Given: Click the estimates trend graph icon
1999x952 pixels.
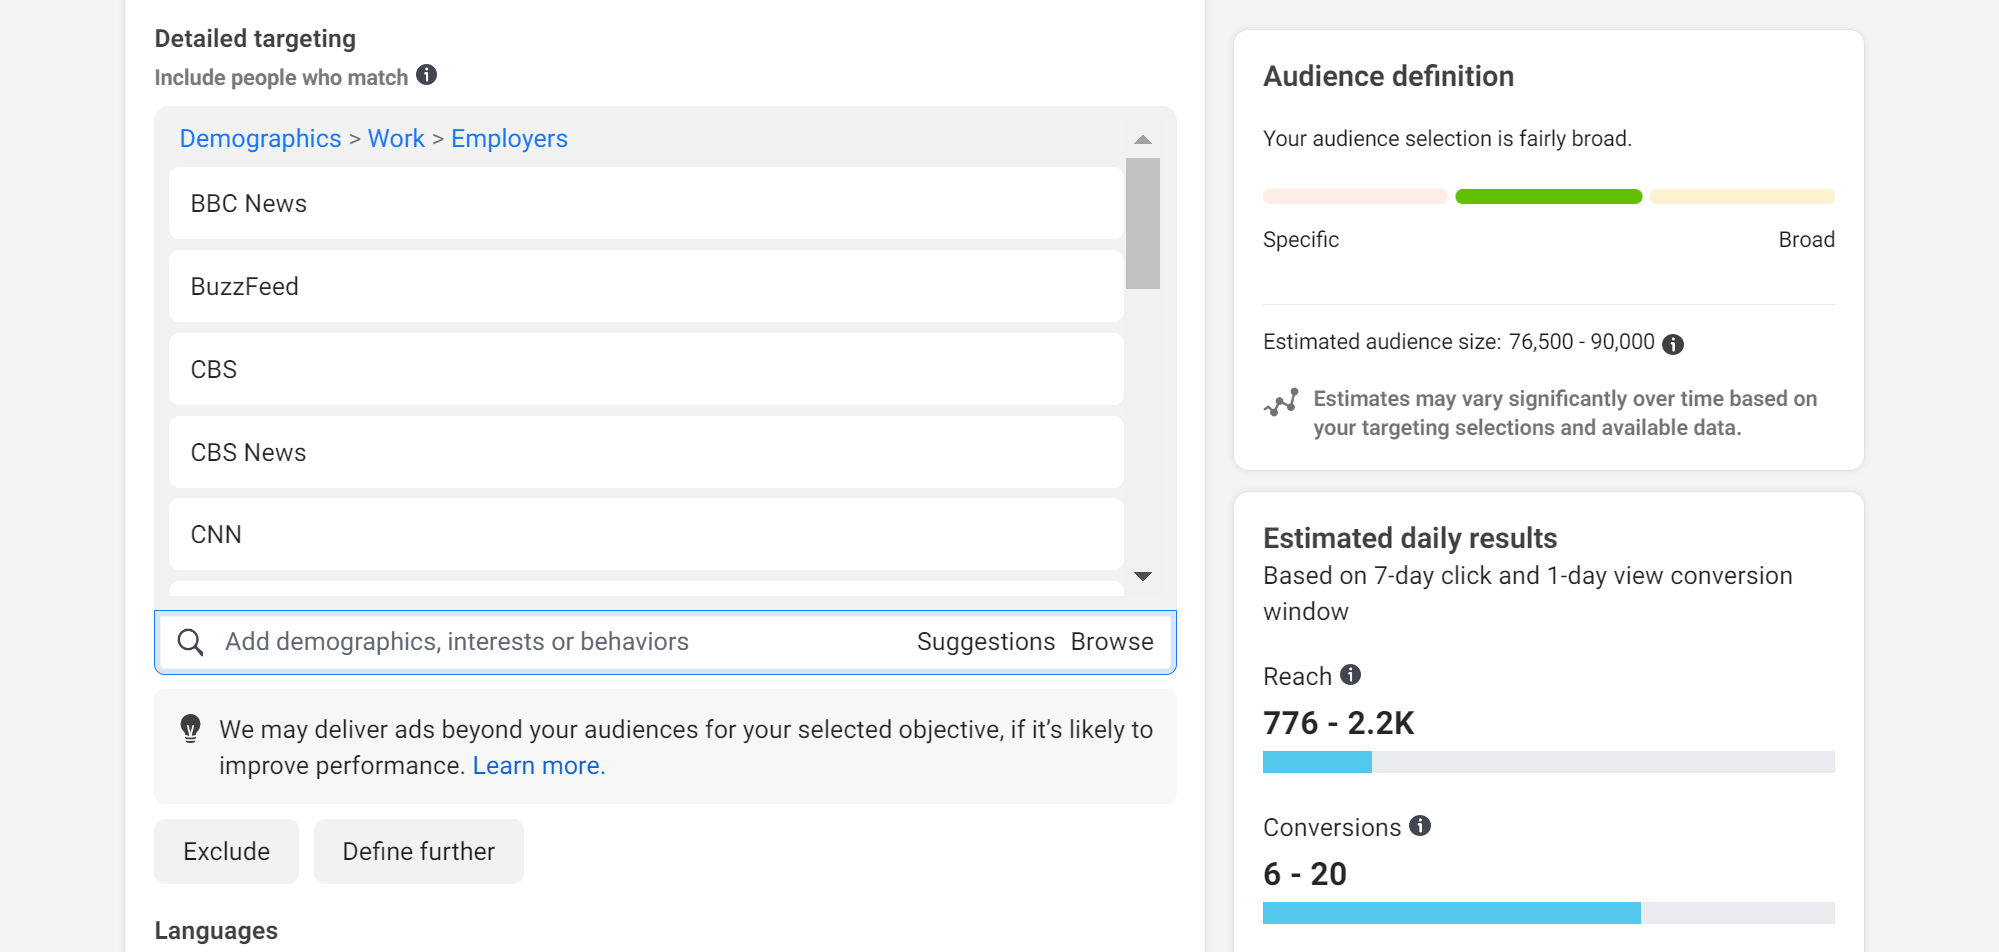Looking at the screenshot, I should [1281, 402].
